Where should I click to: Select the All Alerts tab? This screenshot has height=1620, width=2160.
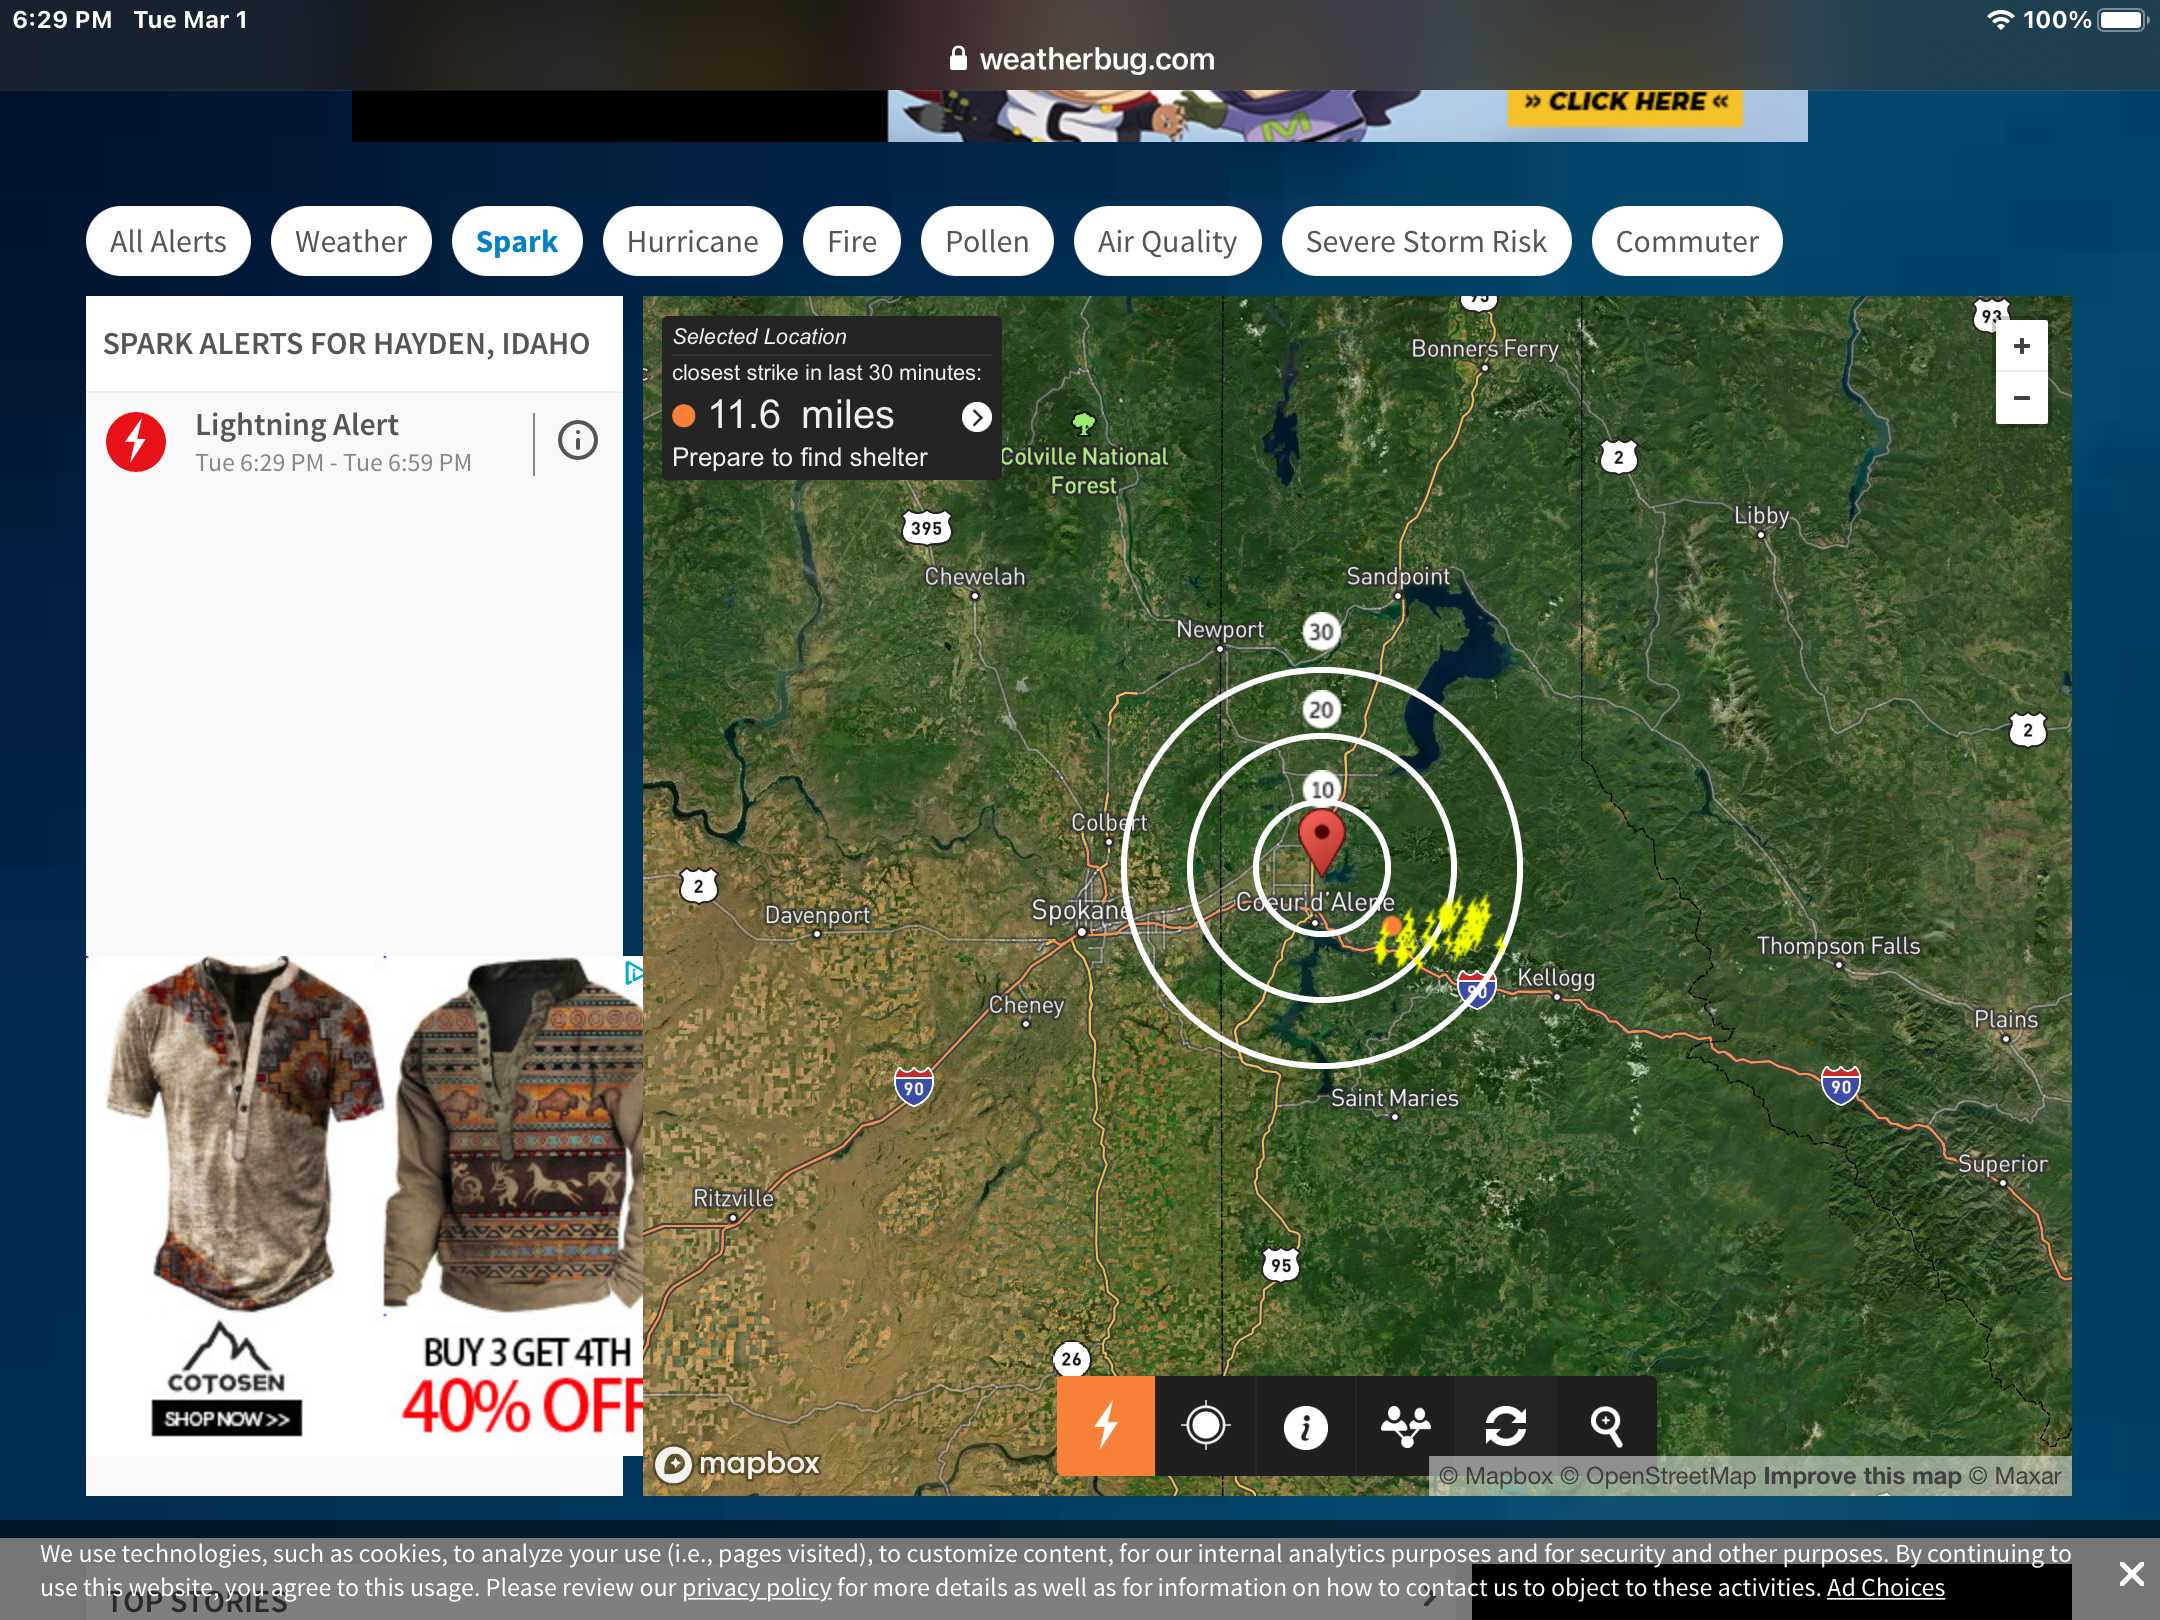pyautogui.click(x=168, y=241)
